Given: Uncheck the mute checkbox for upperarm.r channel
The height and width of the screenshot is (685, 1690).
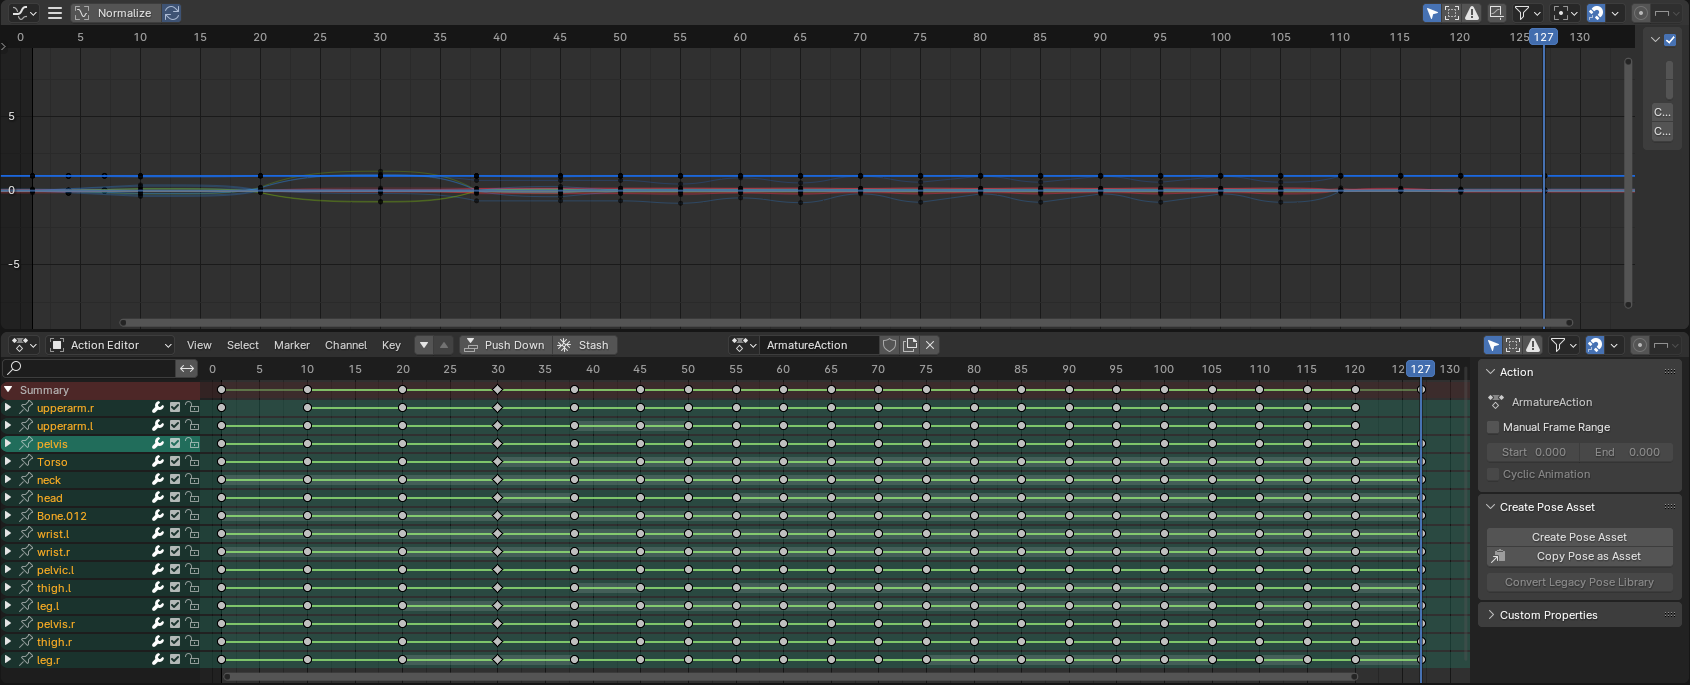Looking at the screenshot, I should pyautogui.click(x=175, y=408).
